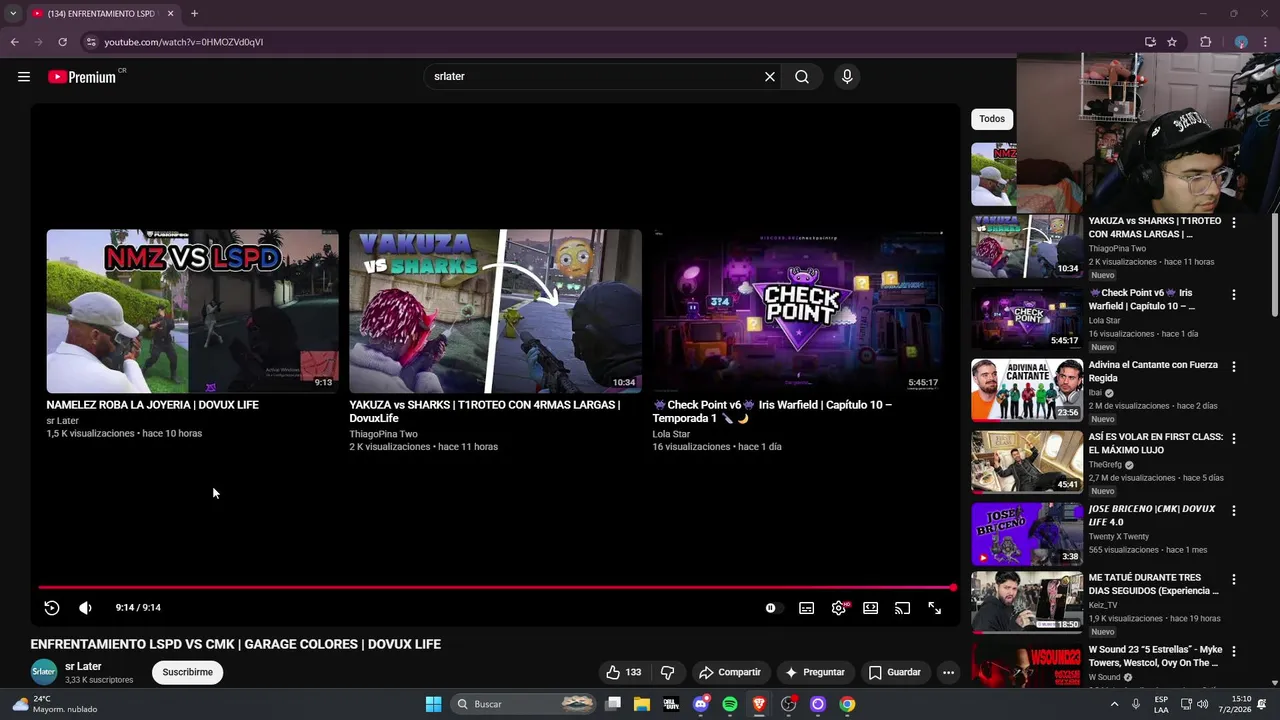Open Google Chrome from taskbar

click(x=847, y=704)
